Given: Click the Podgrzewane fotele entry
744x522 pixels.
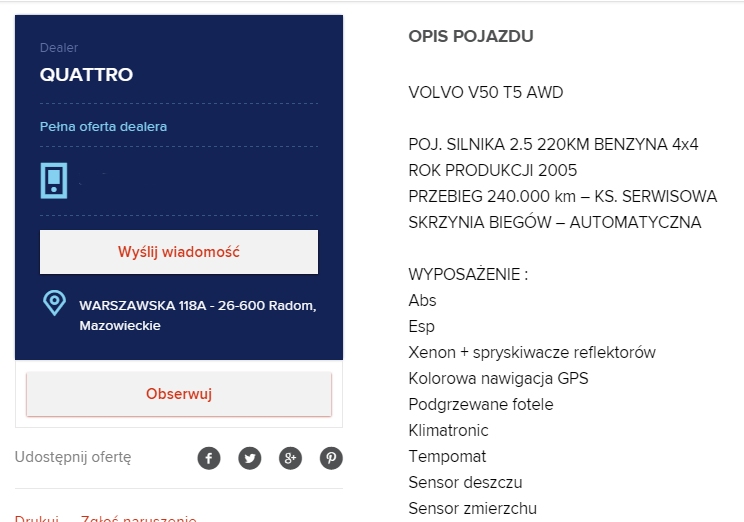Looking at the screenshot, I should [481, 404].
